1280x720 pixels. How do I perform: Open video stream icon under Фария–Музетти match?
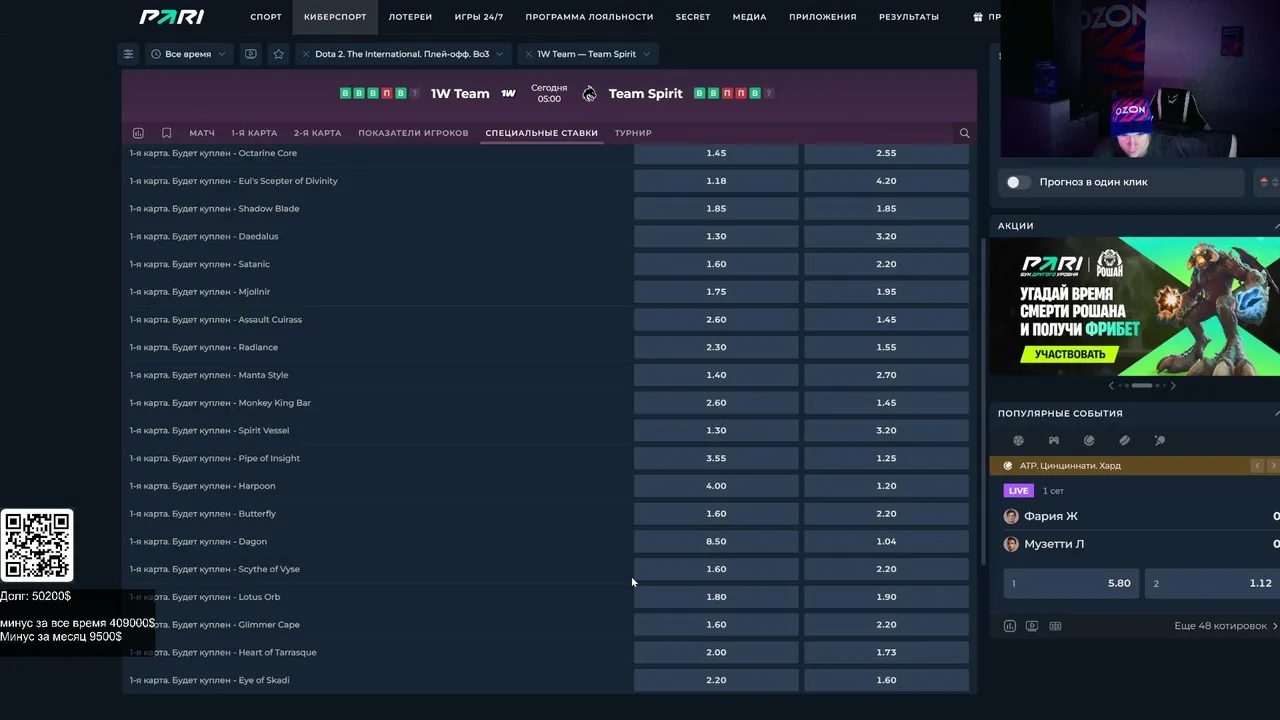point(1032,626)
